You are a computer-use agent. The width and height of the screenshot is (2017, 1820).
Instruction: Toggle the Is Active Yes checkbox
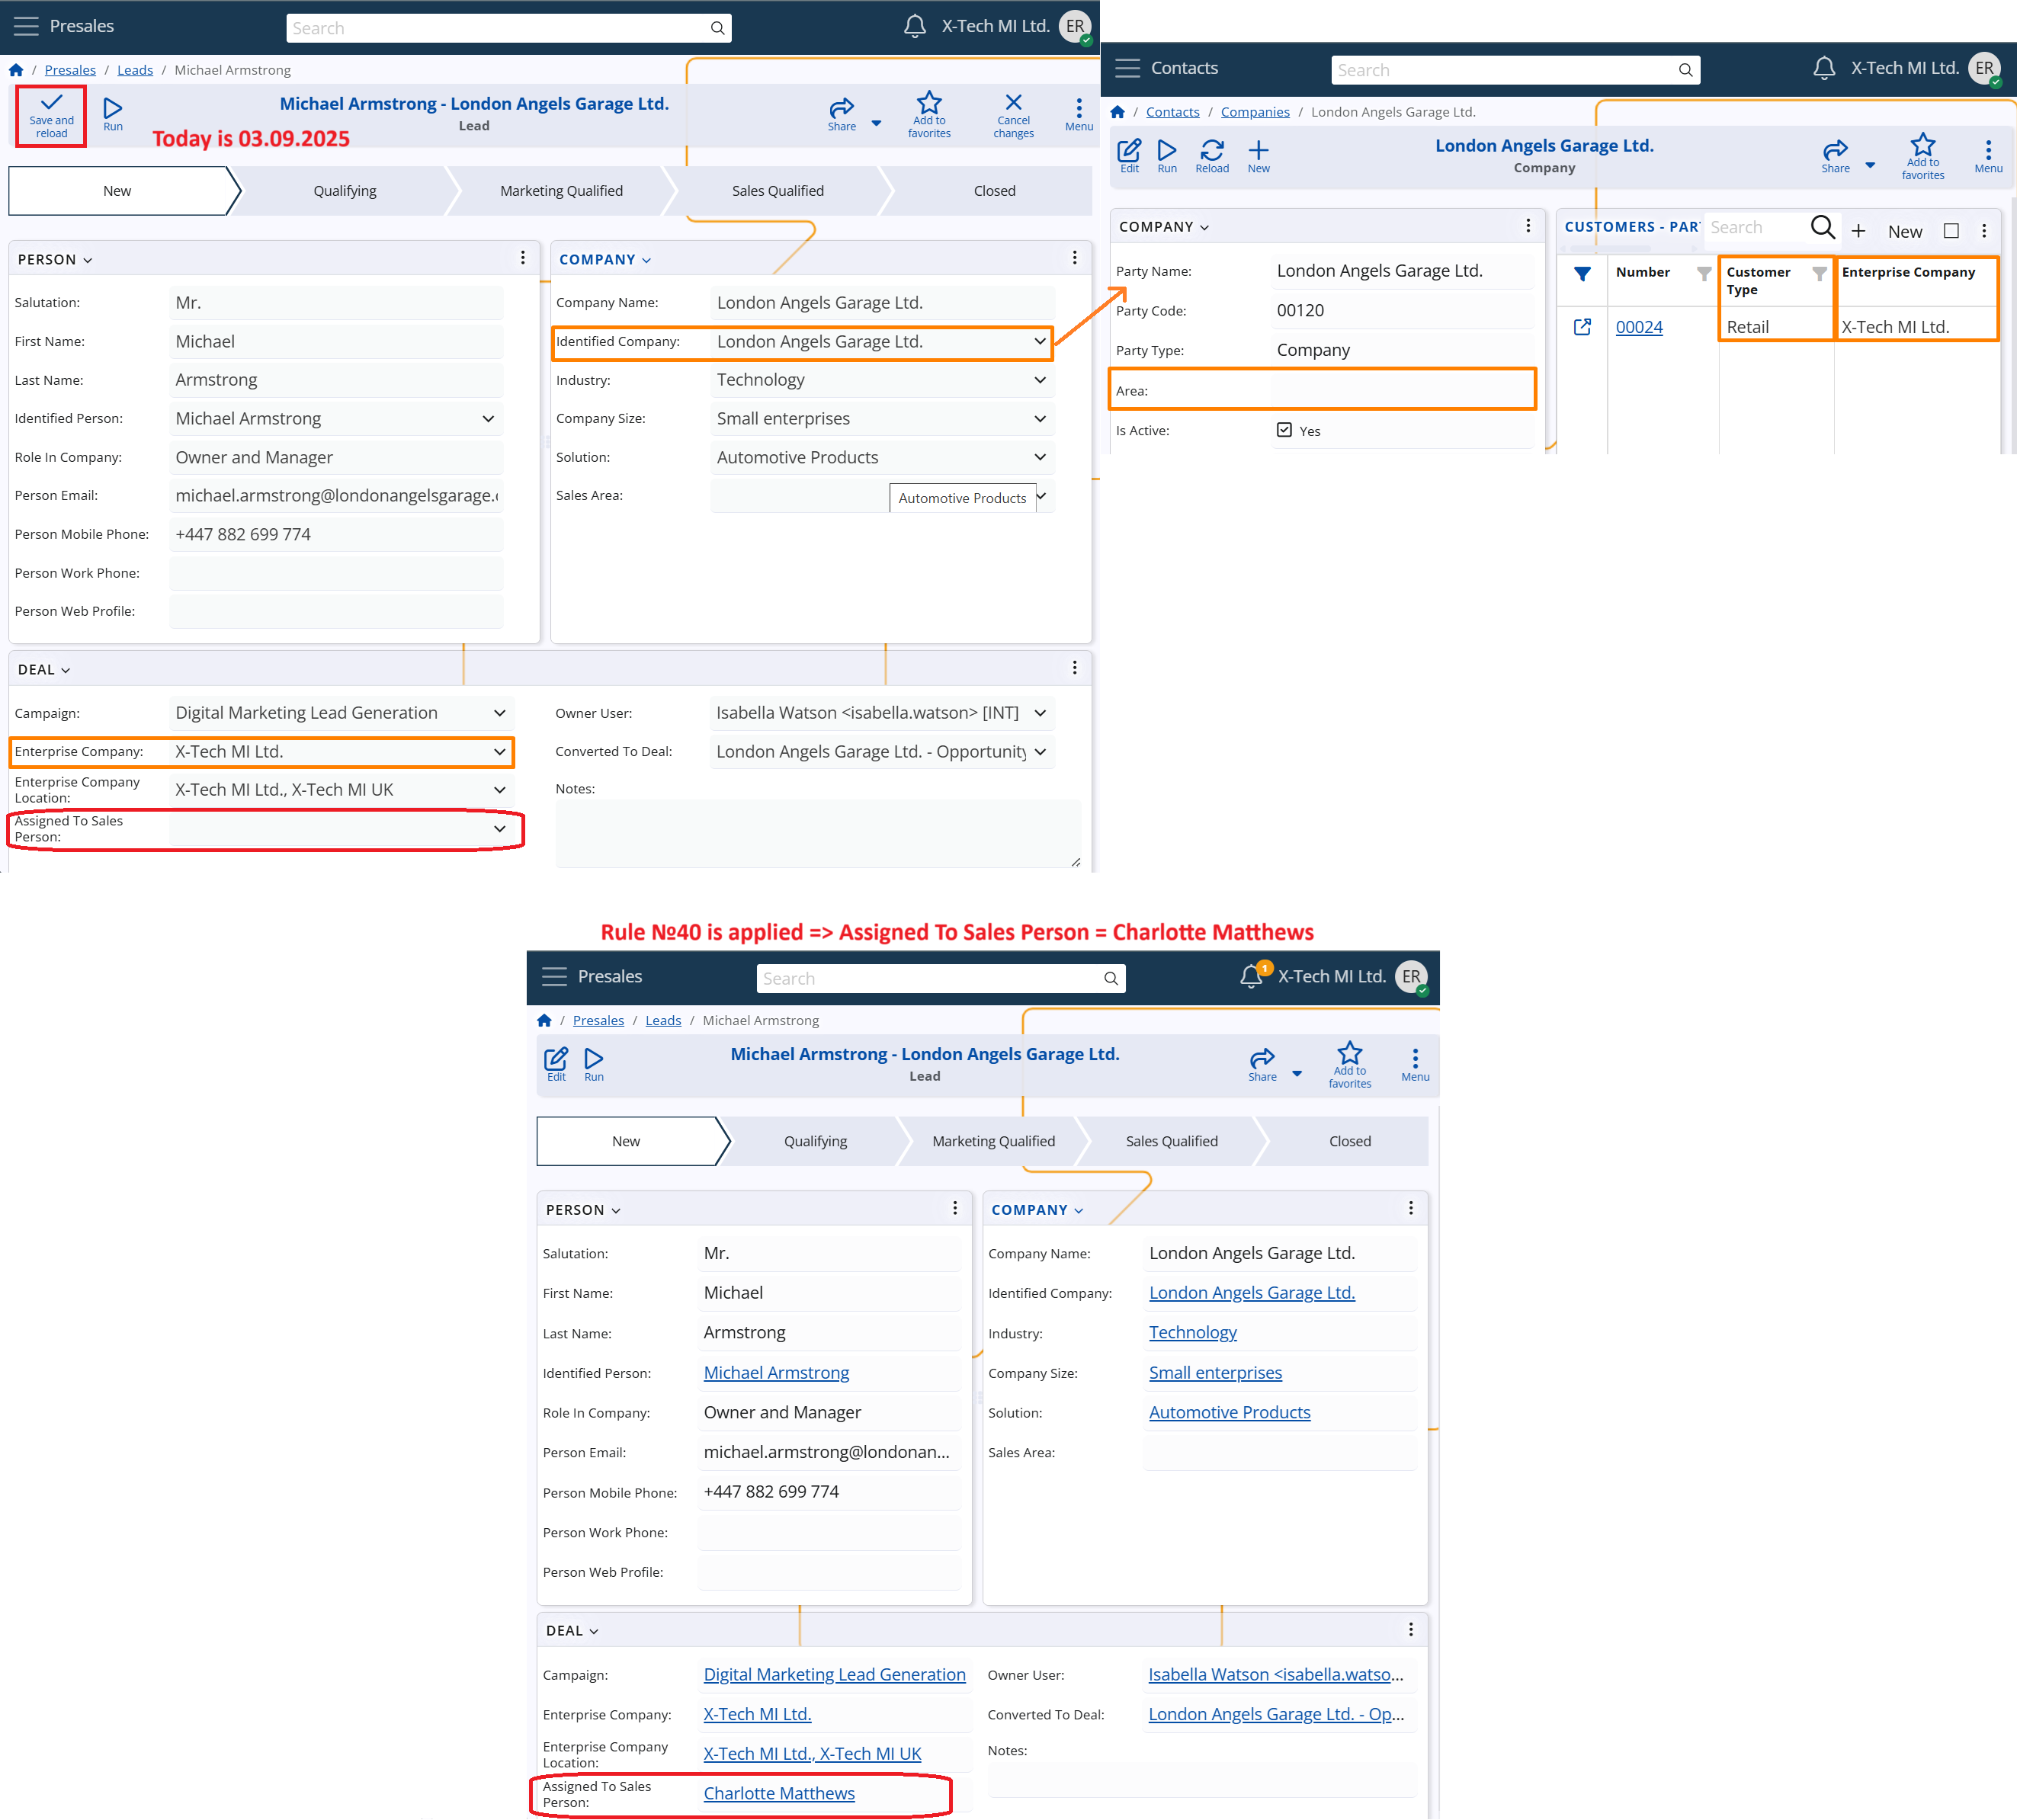tap(1284, 430)
